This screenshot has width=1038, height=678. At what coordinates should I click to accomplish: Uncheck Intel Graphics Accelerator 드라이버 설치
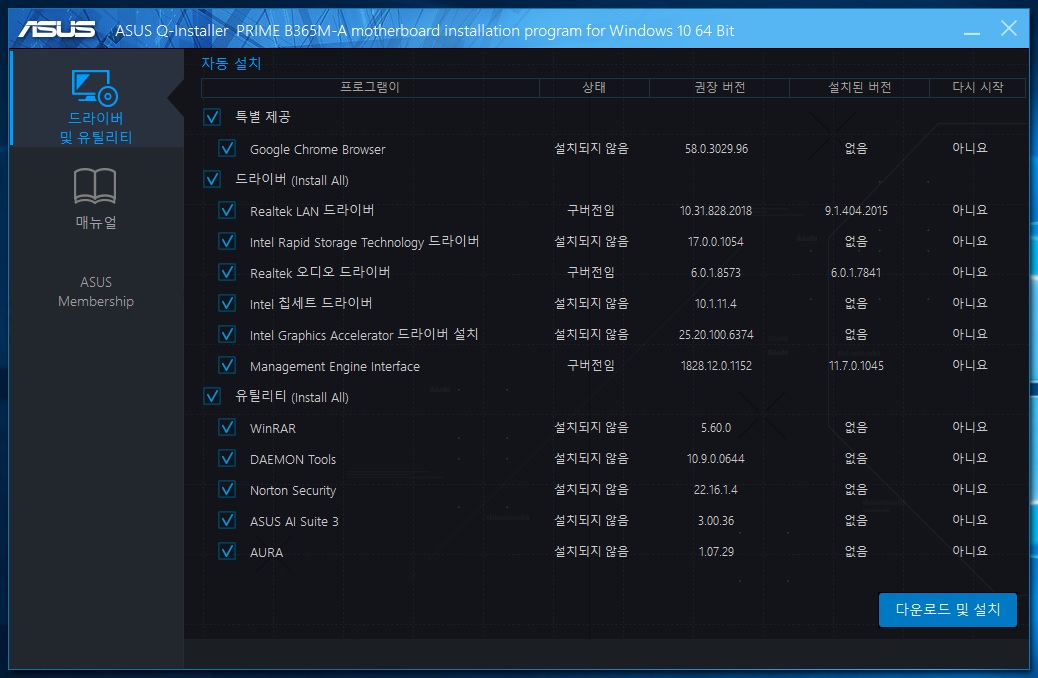[227, 334]
